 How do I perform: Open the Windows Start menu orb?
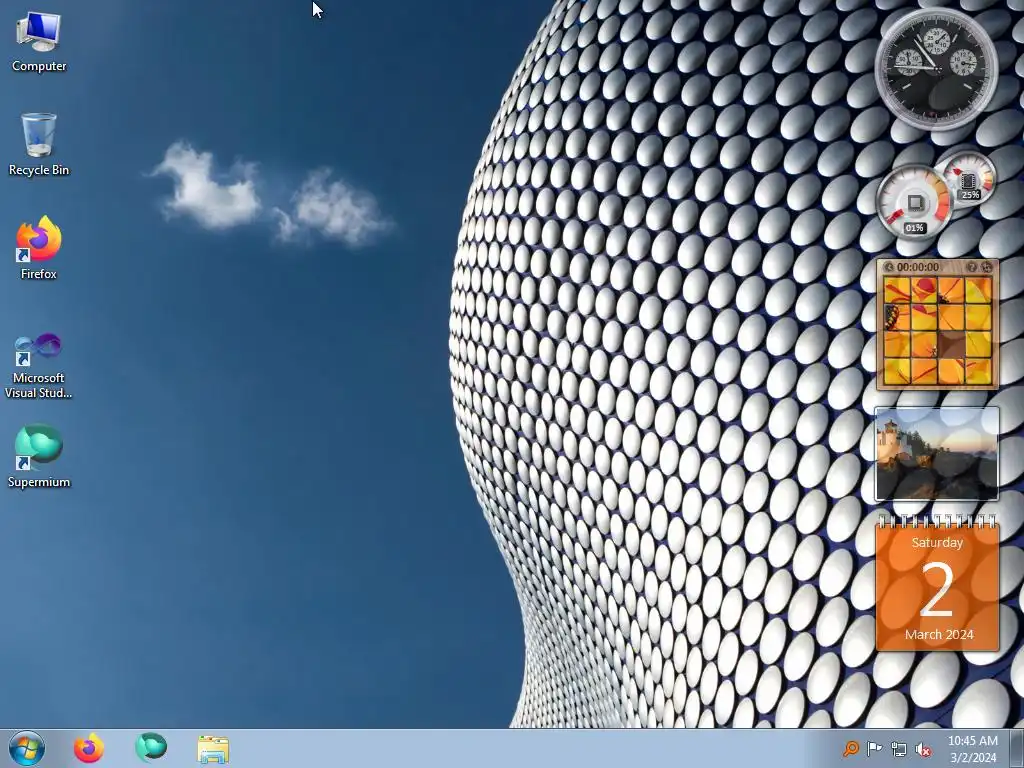coord(27,748)
